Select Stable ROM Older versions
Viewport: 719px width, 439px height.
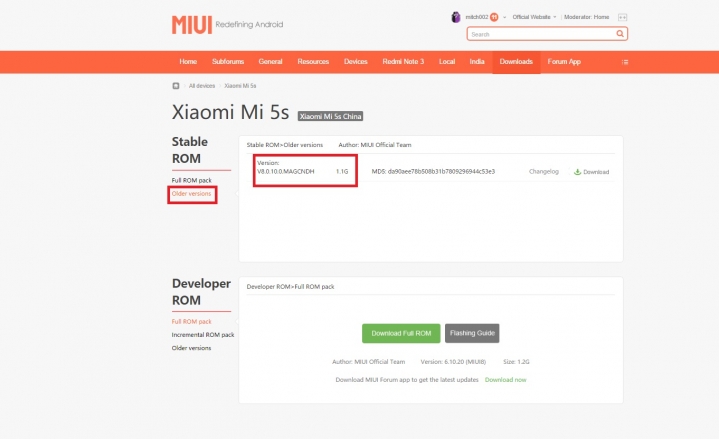tap(192, 194)
